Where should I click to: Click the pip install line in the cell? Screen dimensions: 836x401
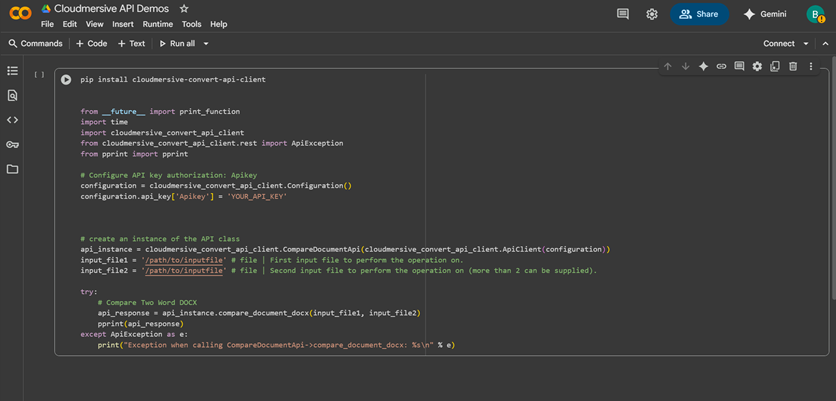(173, 79)
